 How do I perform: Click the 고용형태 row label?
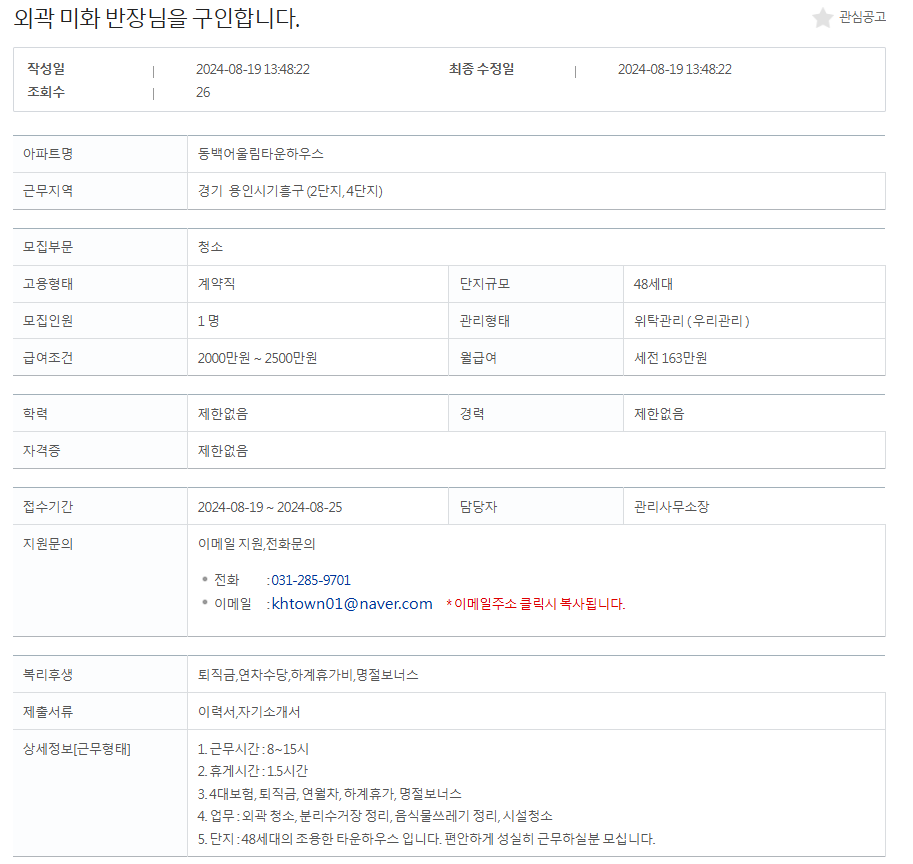[x=48, y=284]
